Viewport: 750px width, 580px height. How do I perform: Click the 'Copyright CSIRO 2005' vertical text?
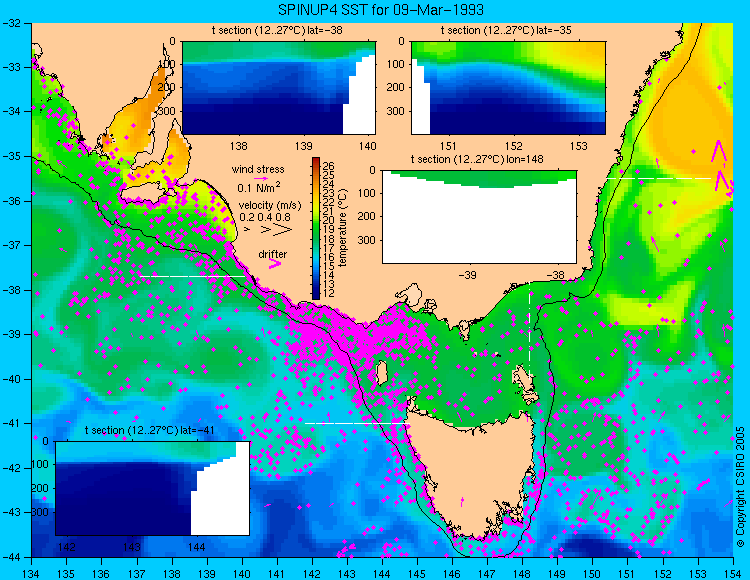pos(740,487)
